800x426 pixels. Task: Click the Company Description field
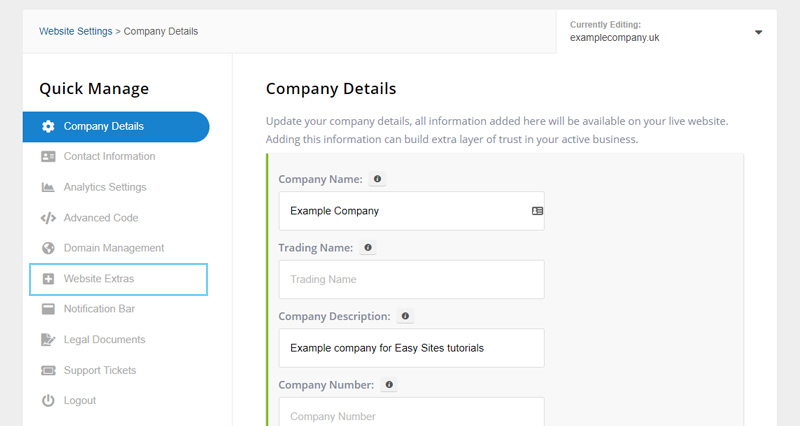point(411,348)
